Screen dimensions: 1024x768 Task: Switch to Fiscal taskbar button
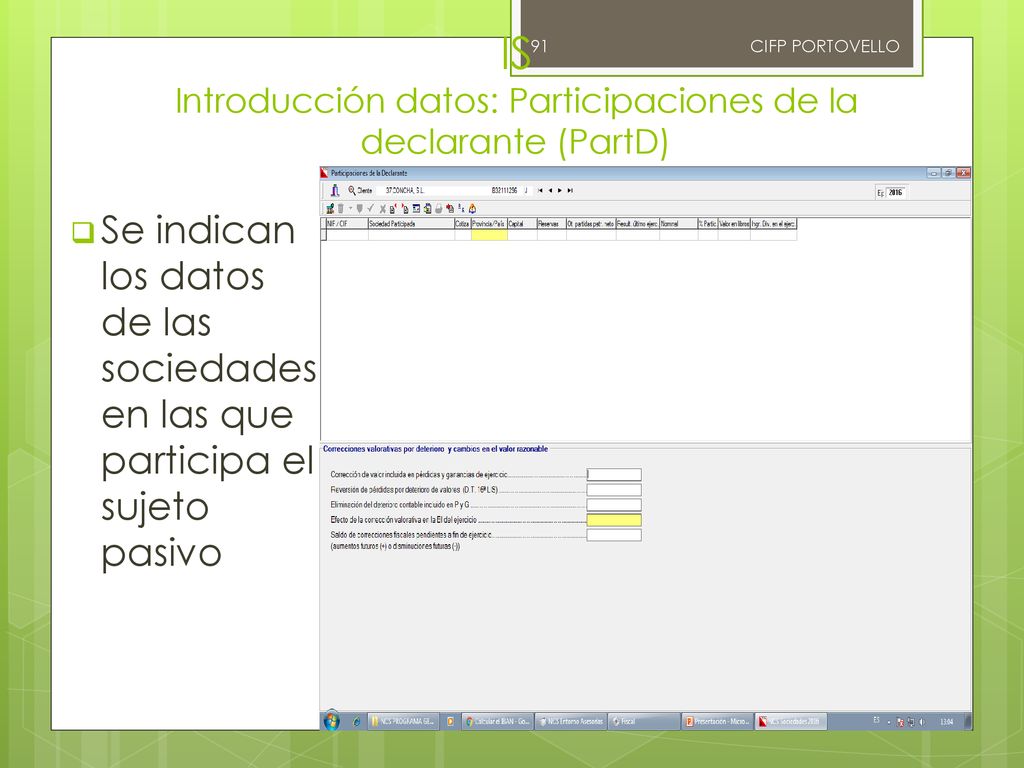[x=644, y=722]
